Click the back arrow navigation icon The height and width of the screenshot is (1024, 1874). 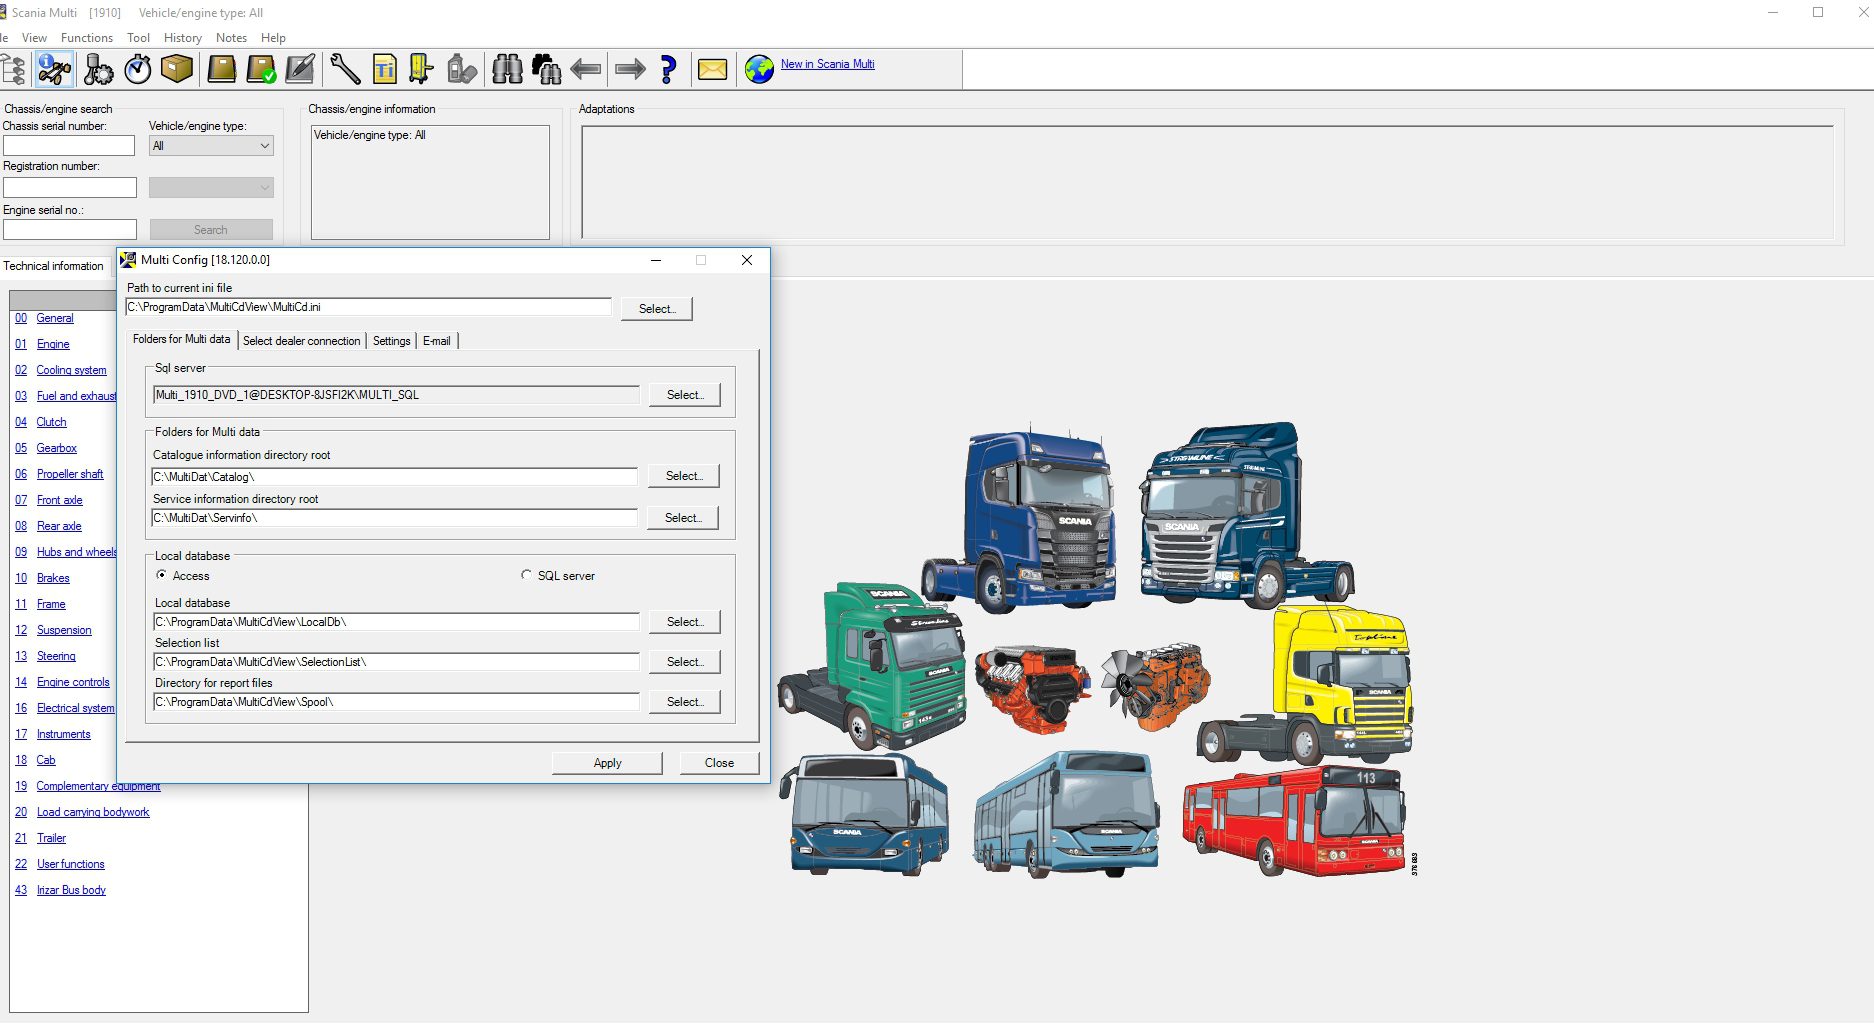pos(587,69)
